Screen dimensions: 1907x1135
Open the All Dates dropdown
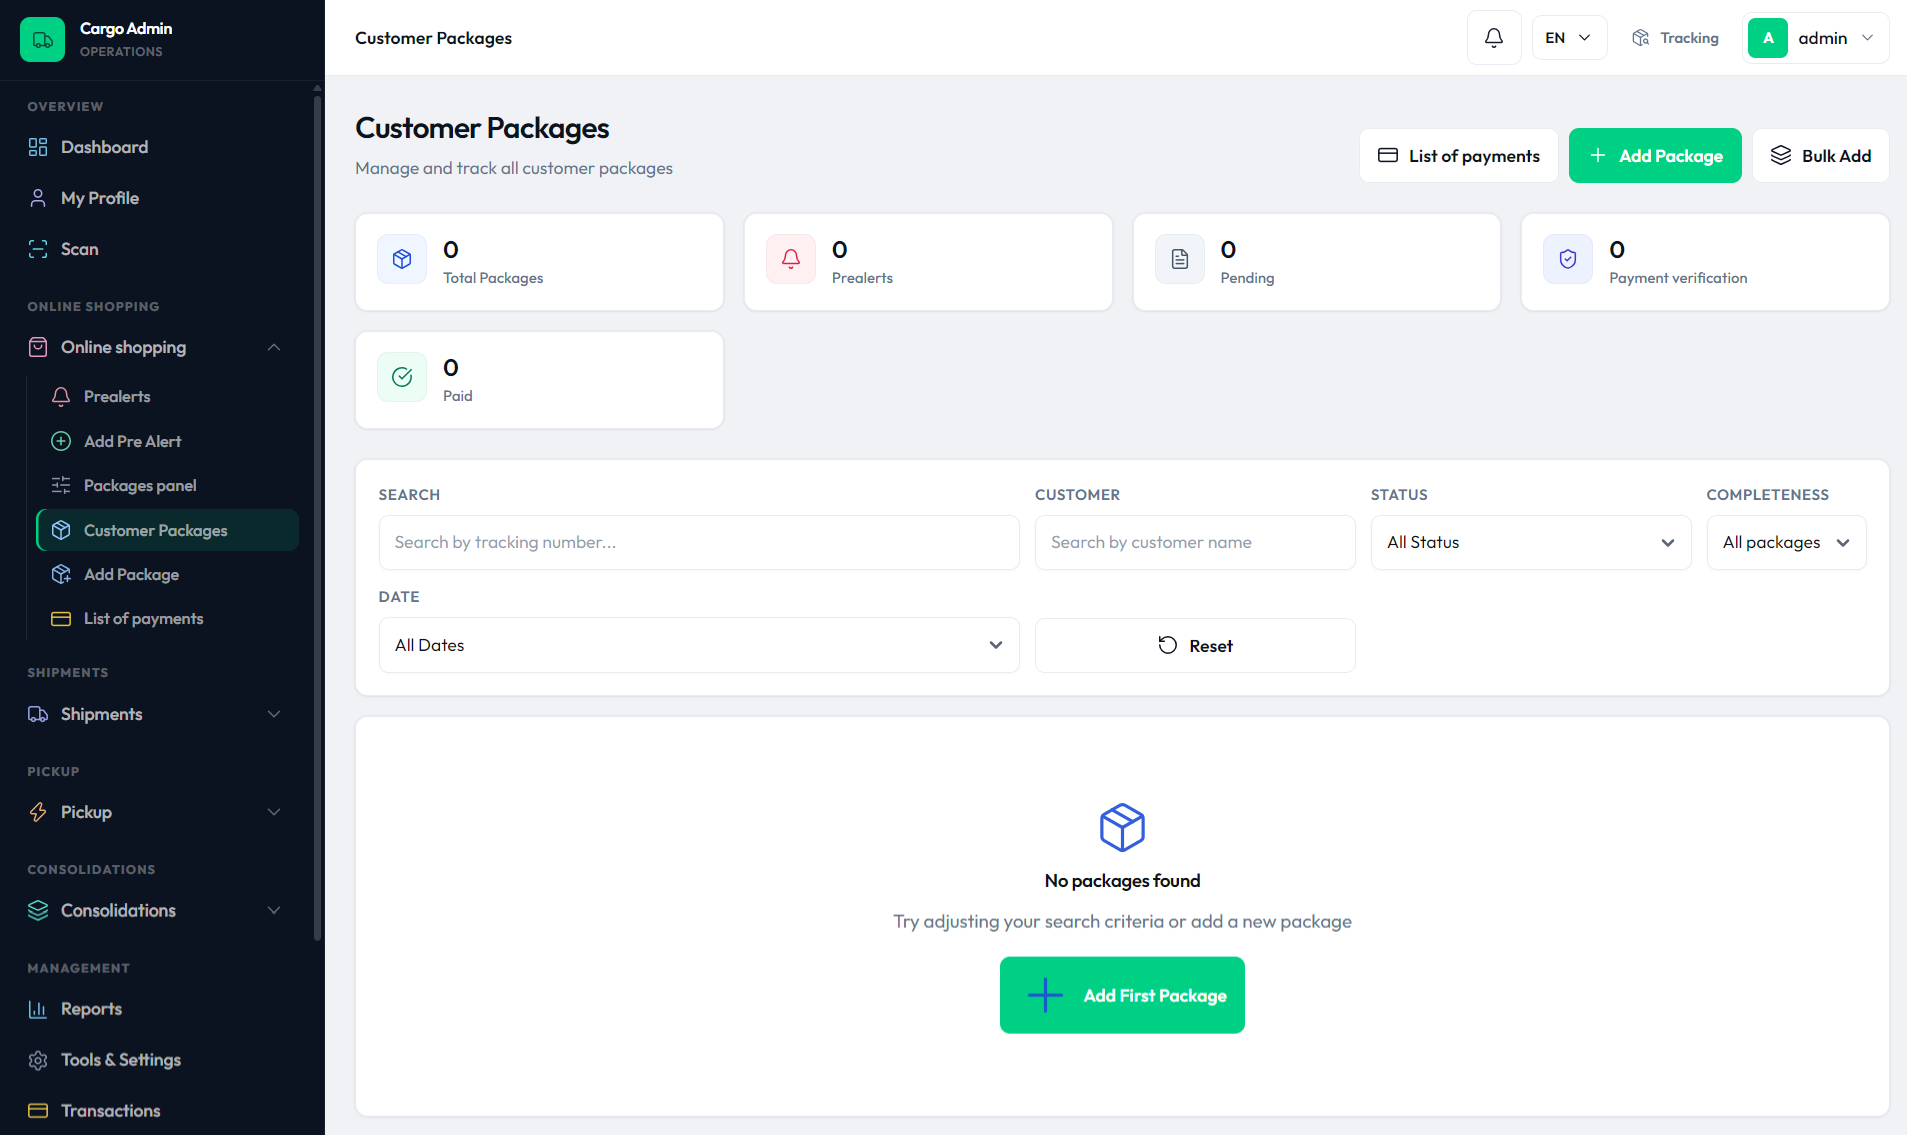pyautogui.click(x=699, y=646)
